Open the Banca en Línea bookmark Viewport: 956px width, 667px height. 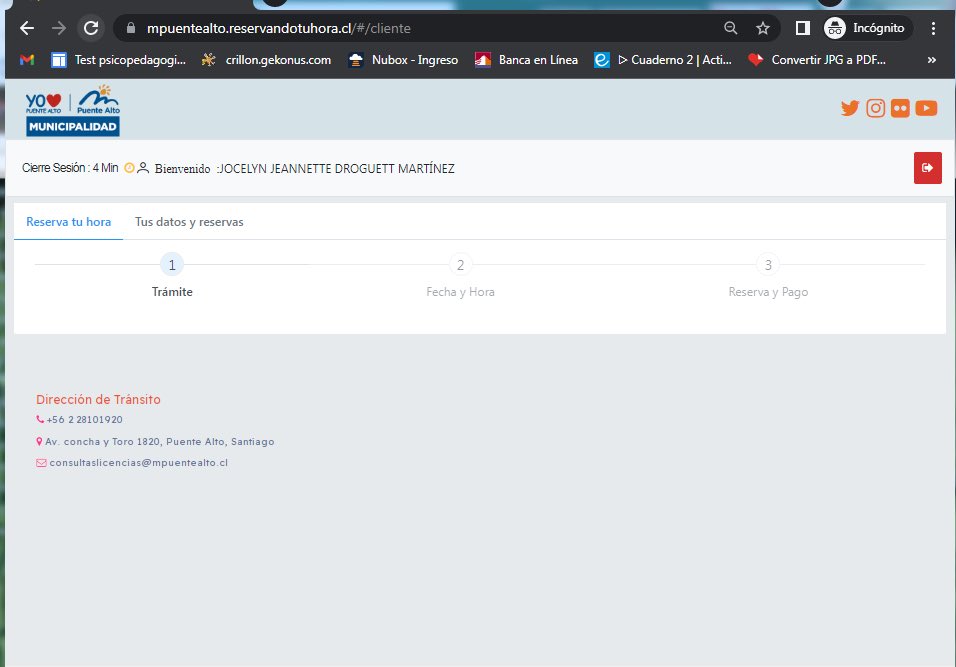[x=527, y=60]
